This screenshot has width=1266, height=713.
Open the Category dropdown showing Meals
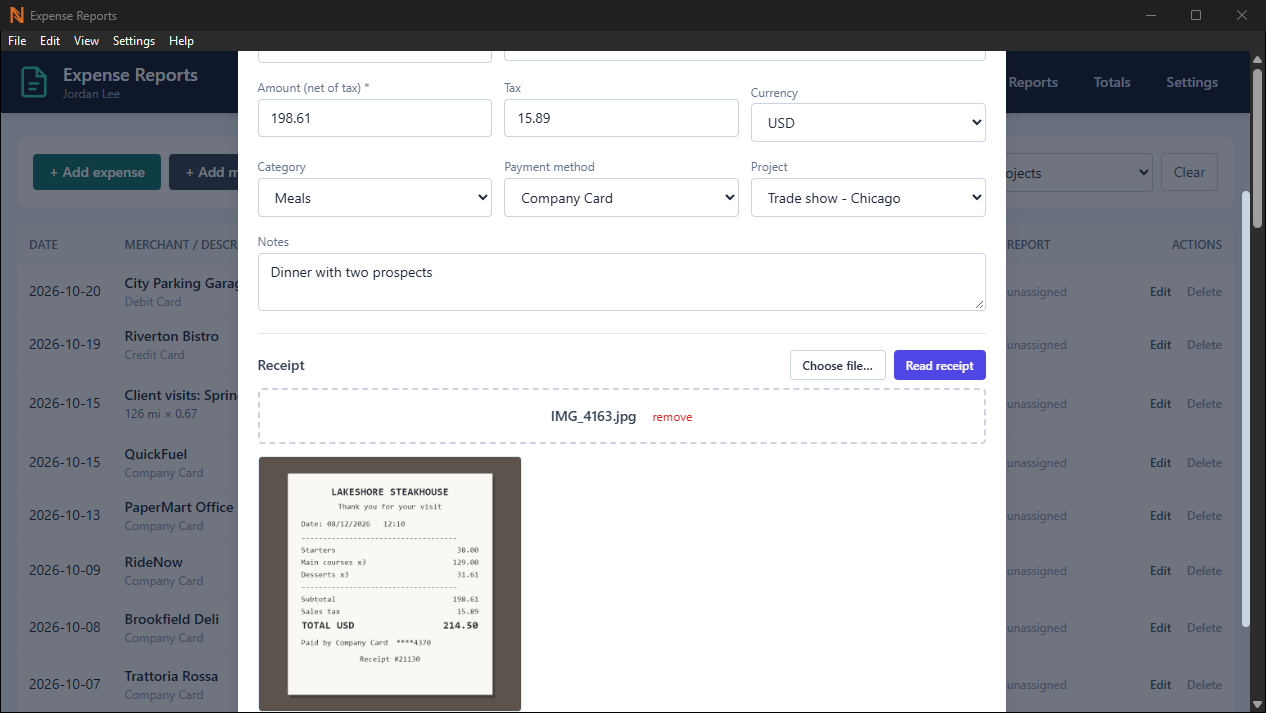coord(374,198)
